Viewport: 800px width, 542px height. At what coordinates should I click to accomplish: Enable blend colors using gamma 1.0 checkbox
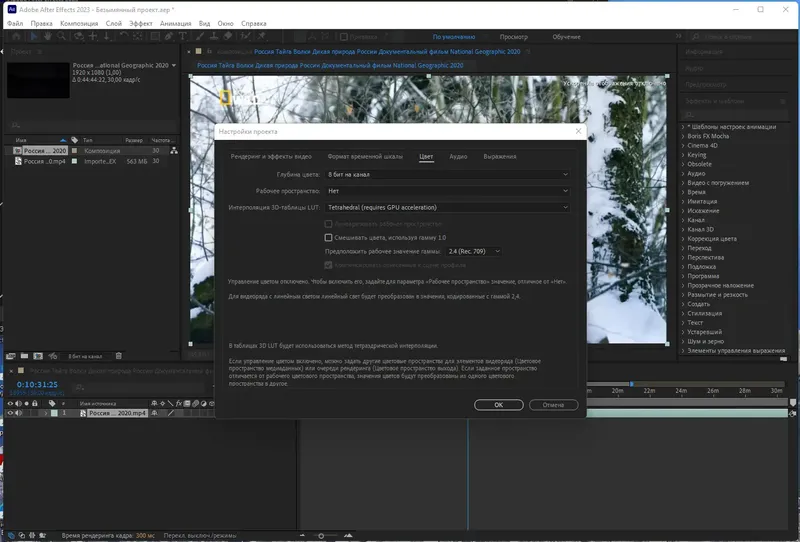[329, 237]
